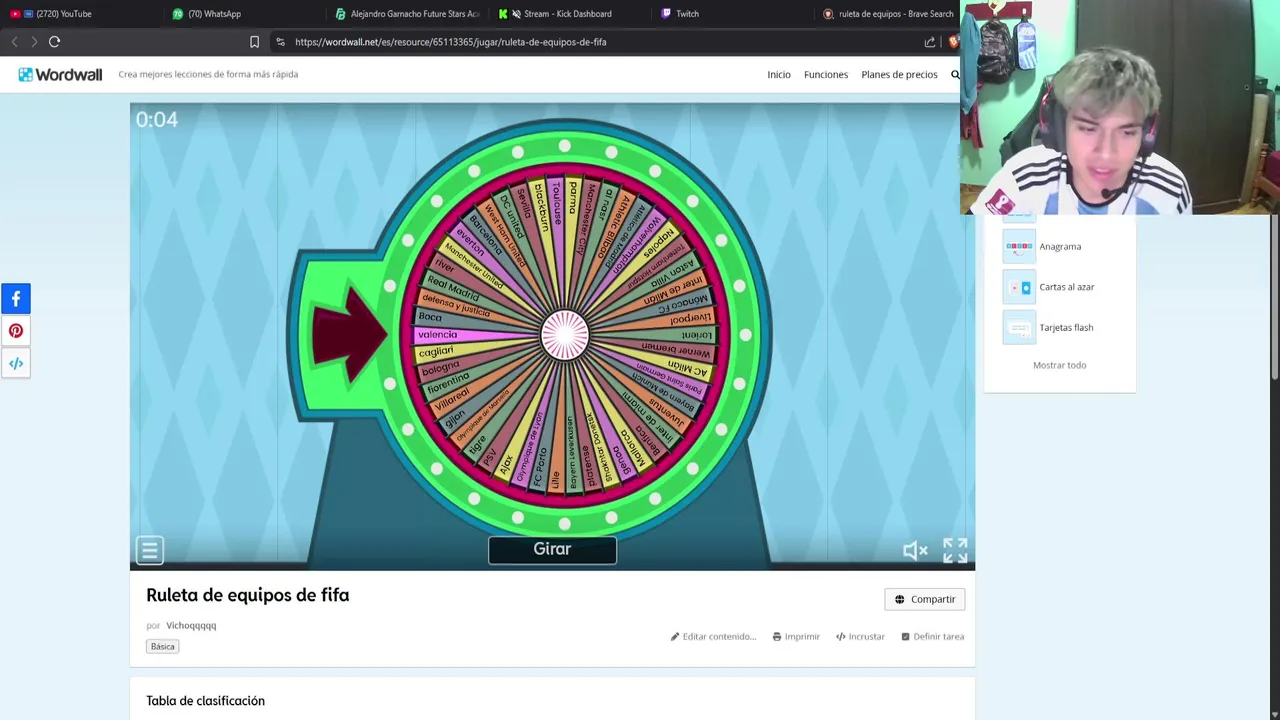Click Mostrar todo to expand templates
The height and width of the screenshot is (720, 1280).
point(1059,365)
